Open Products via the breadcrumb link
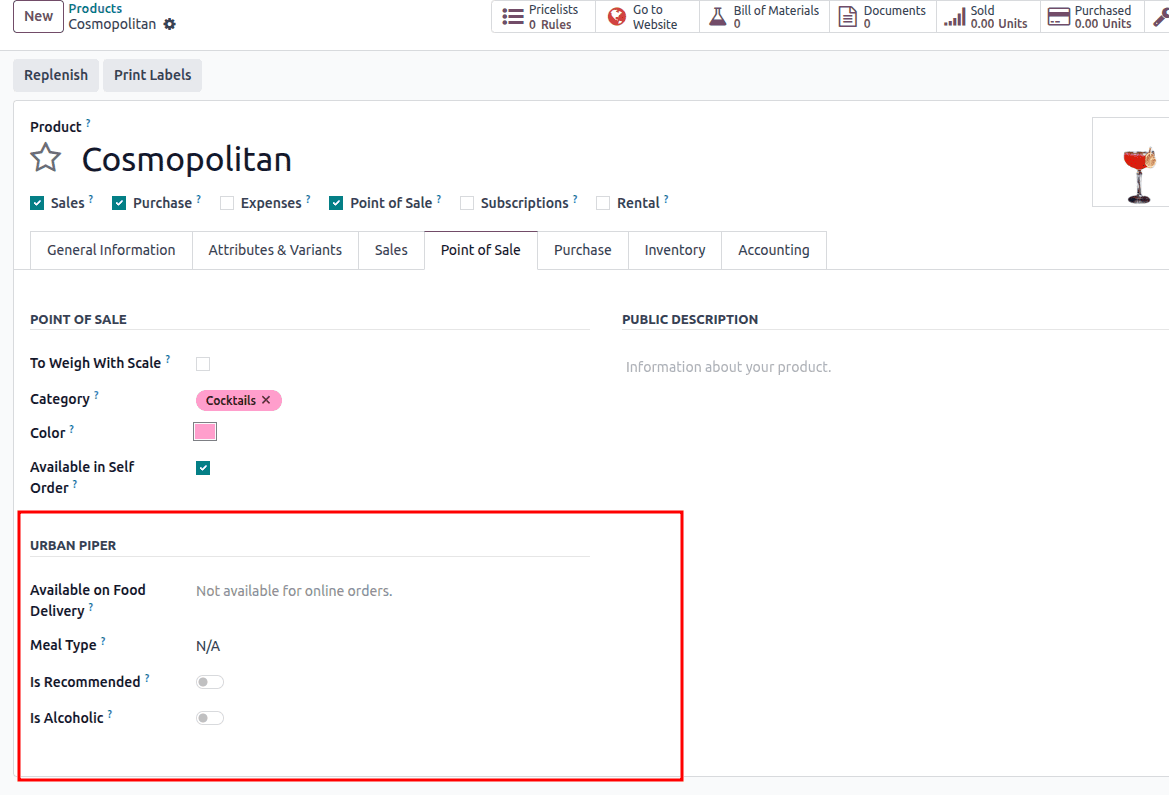 (95, 8)
